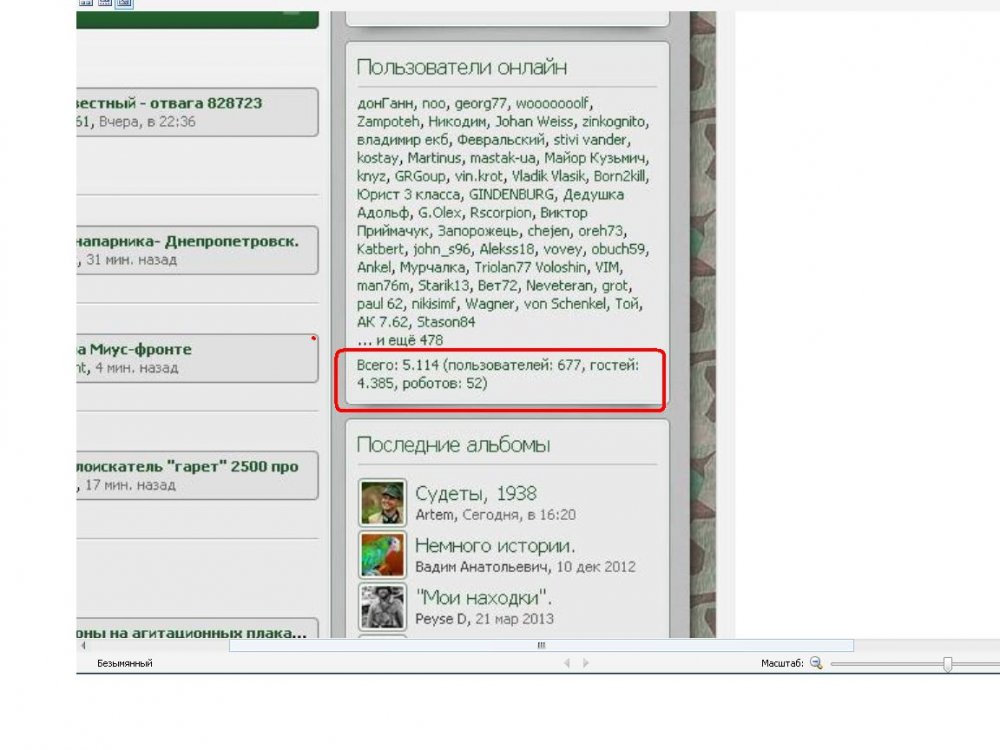Open user донГанн's profile
This screenshot has width=1000, height=750.
[x=386, y=103]
